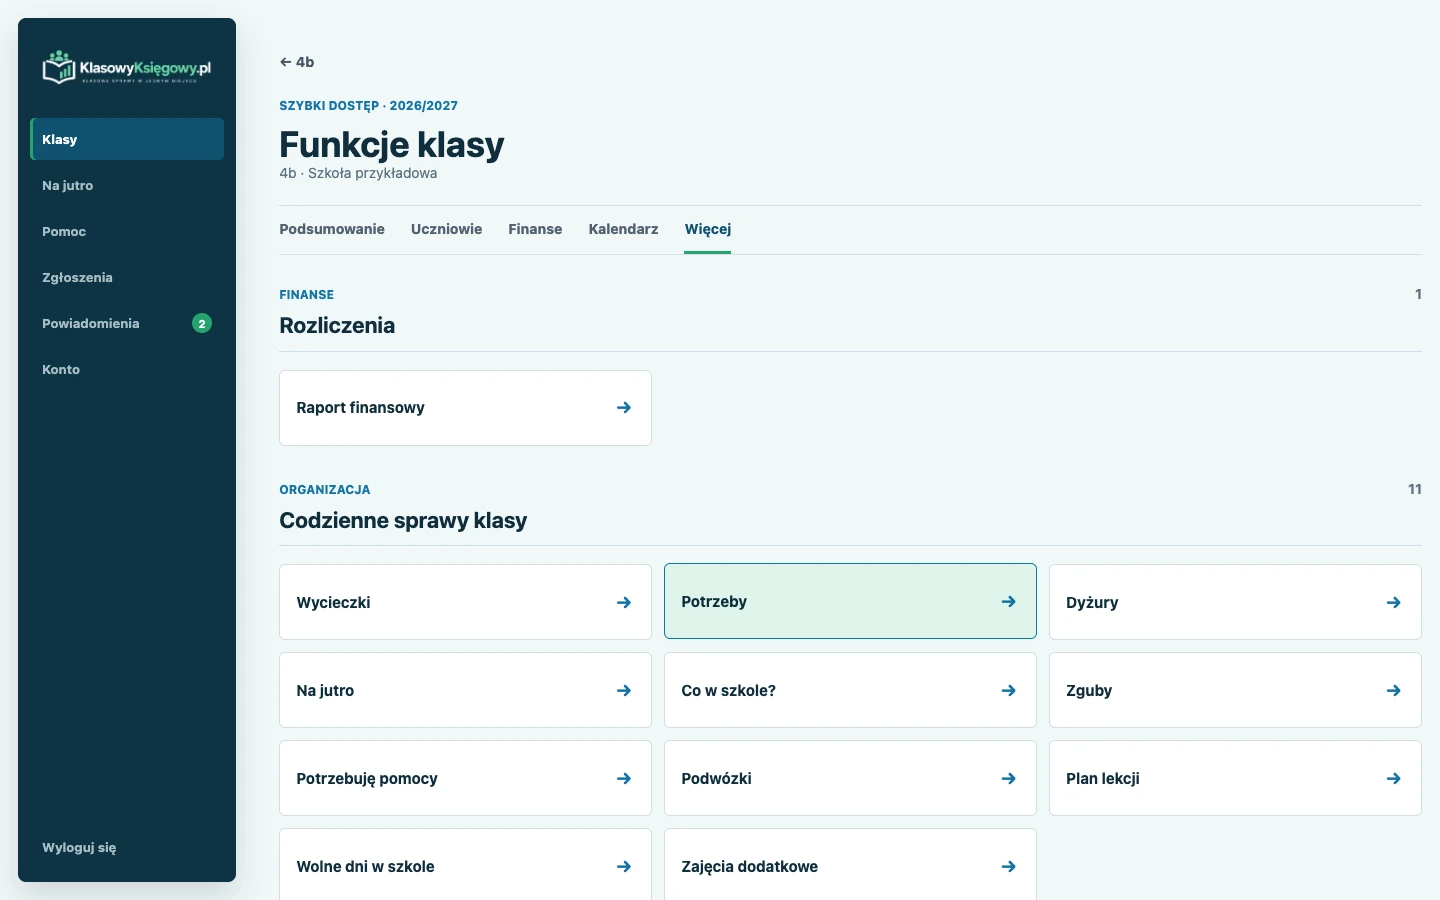This screenshot has width=1440, height=900.
Task: Open the Na jutro card
Action: point(465,690)
